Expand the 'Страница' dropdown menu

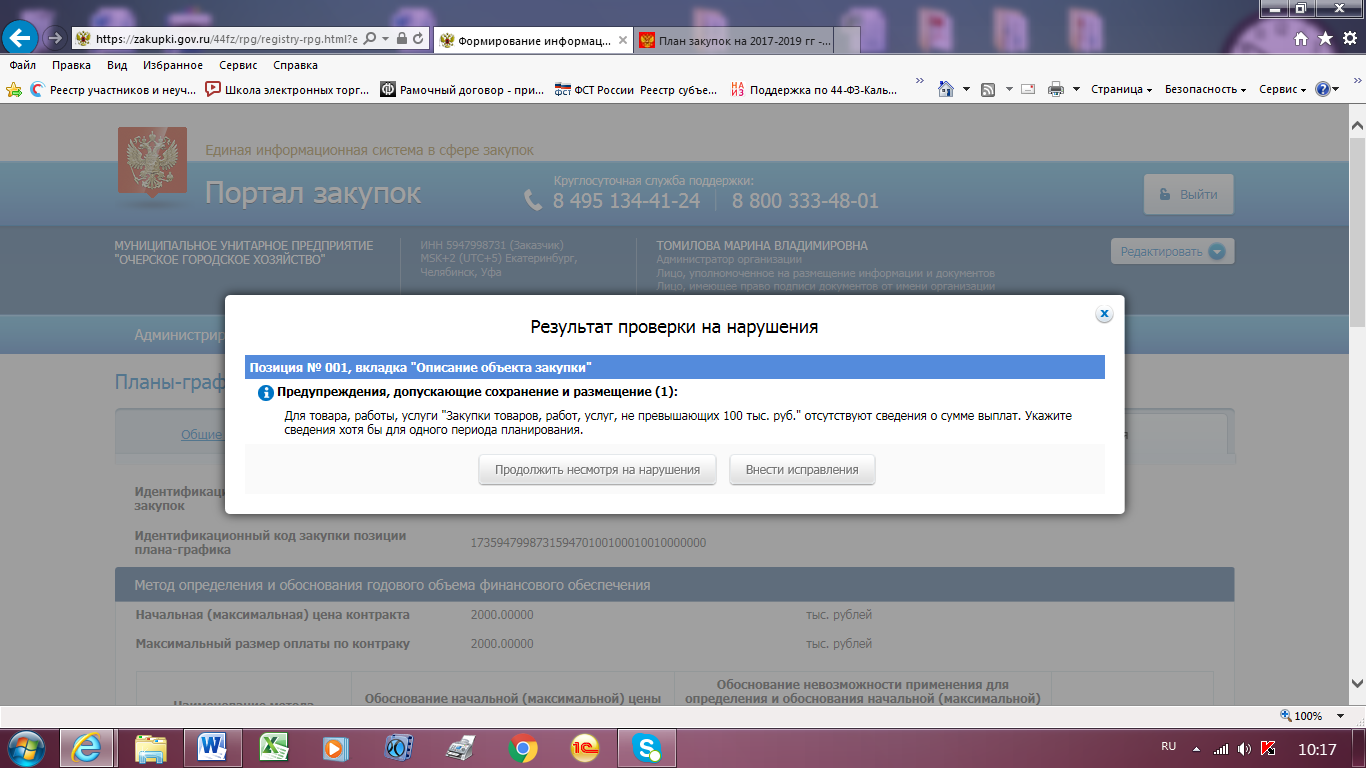tap(1121, 89)
